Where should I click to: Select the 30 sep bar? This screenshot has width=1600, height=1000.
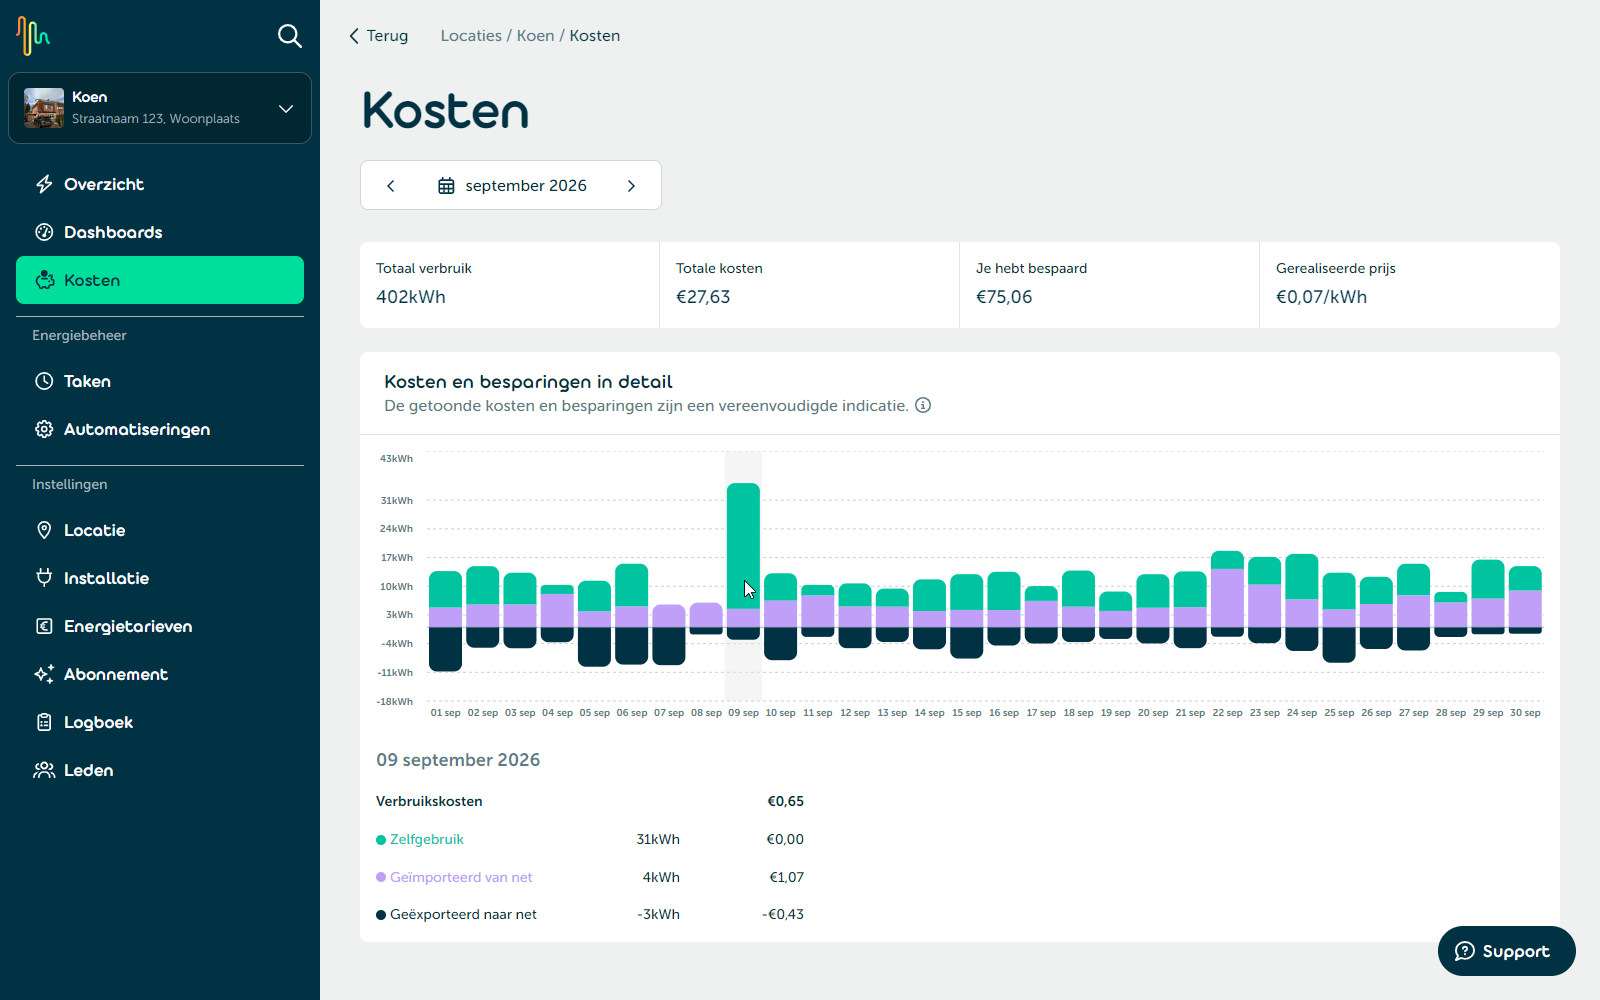[x=1525, y=600]
